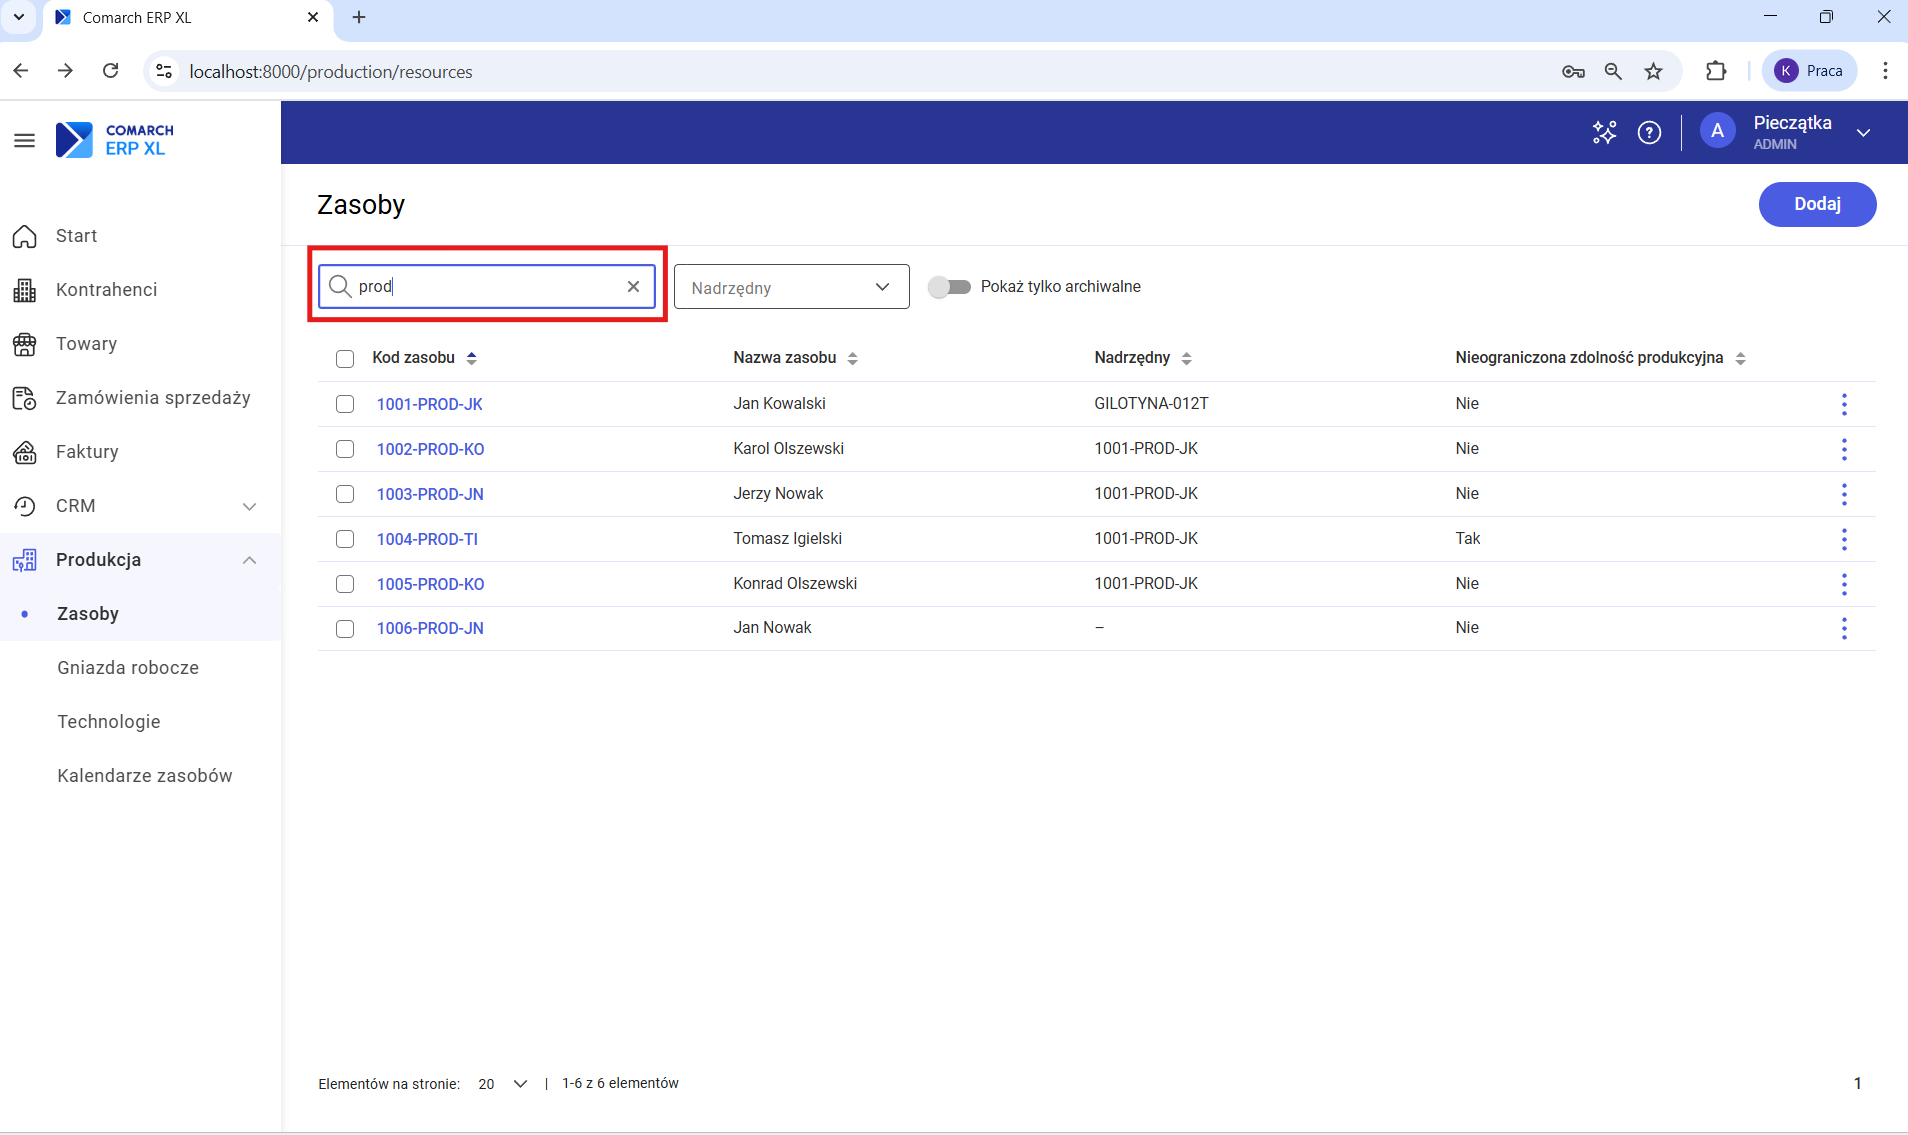Click the hamburger menu icon

(x=24, y=140)
